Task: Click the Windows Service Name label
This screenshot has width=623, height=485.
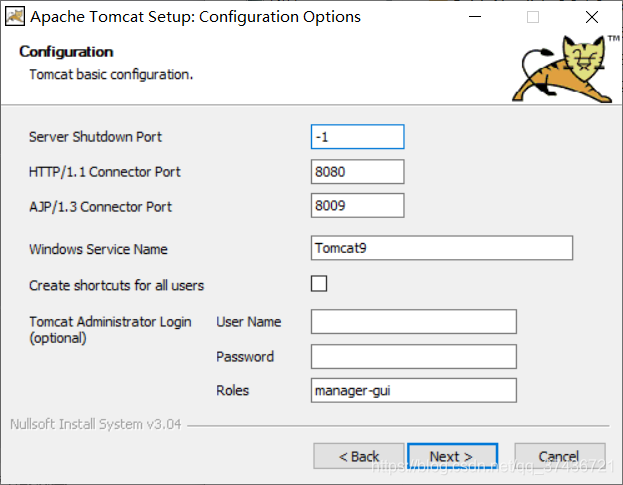Action: [98, 249]
